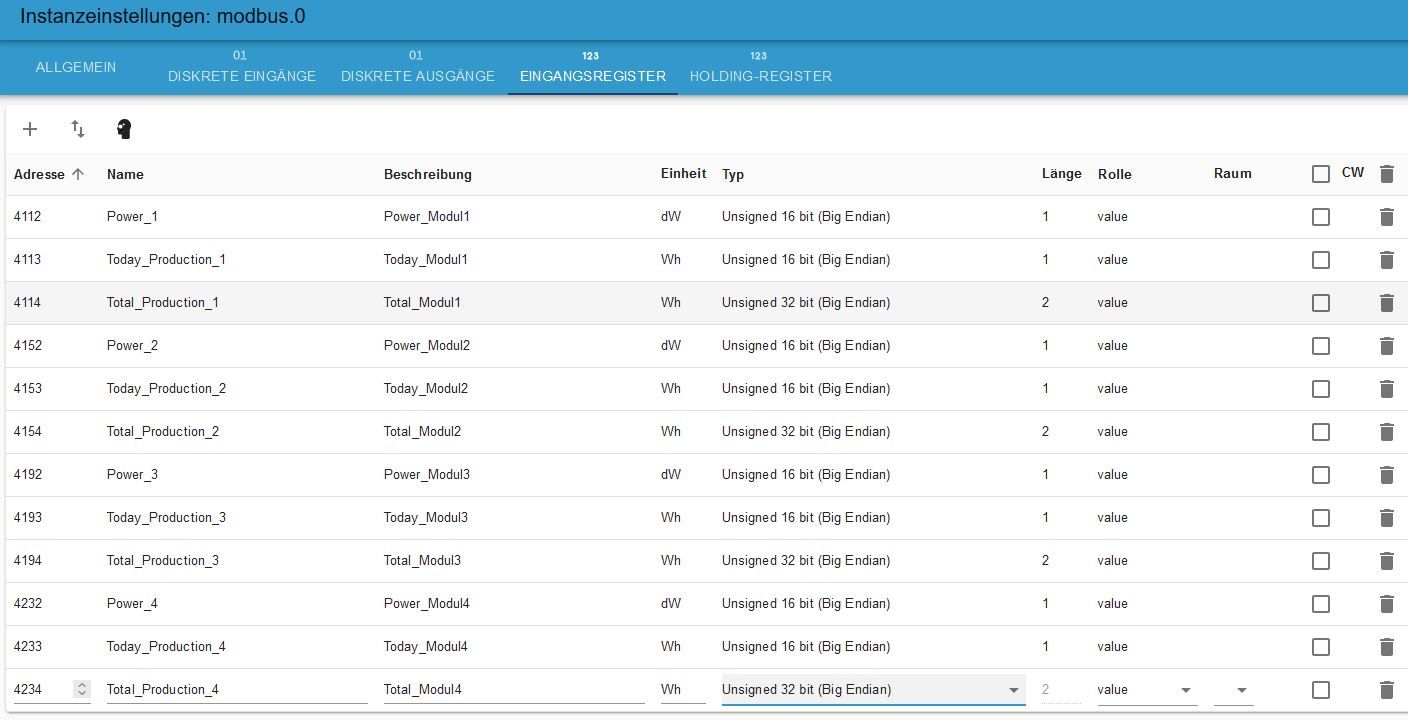Sort table by Raum column header
The image size is (1408, 720).
pyautogui.click(x=1233, y=173)
